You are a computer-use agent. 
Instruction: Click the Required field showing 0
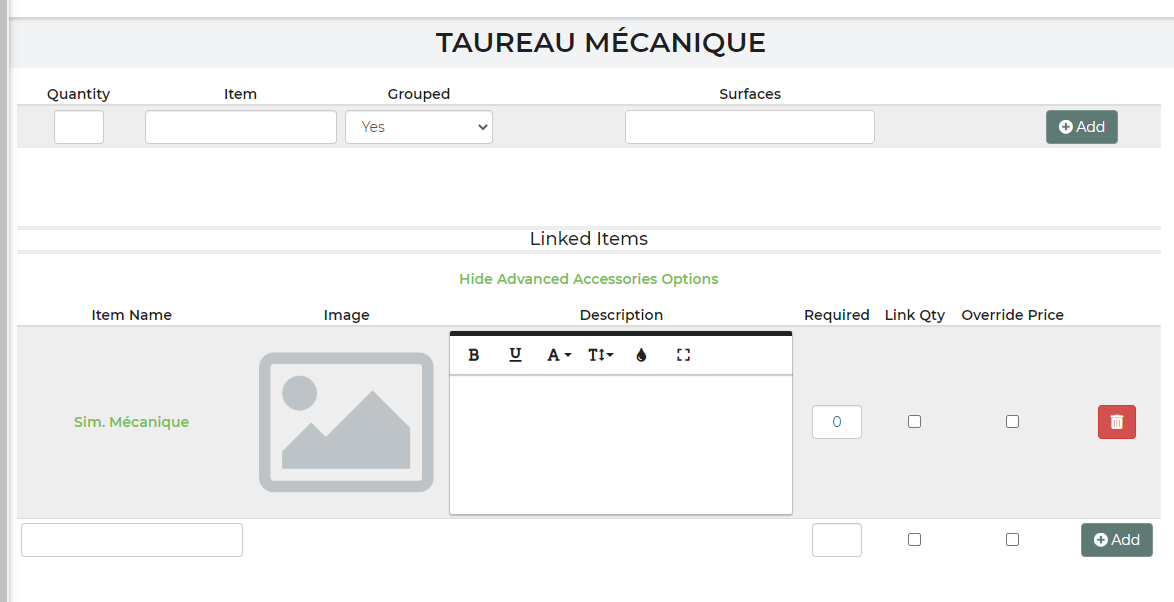[836, 422]
